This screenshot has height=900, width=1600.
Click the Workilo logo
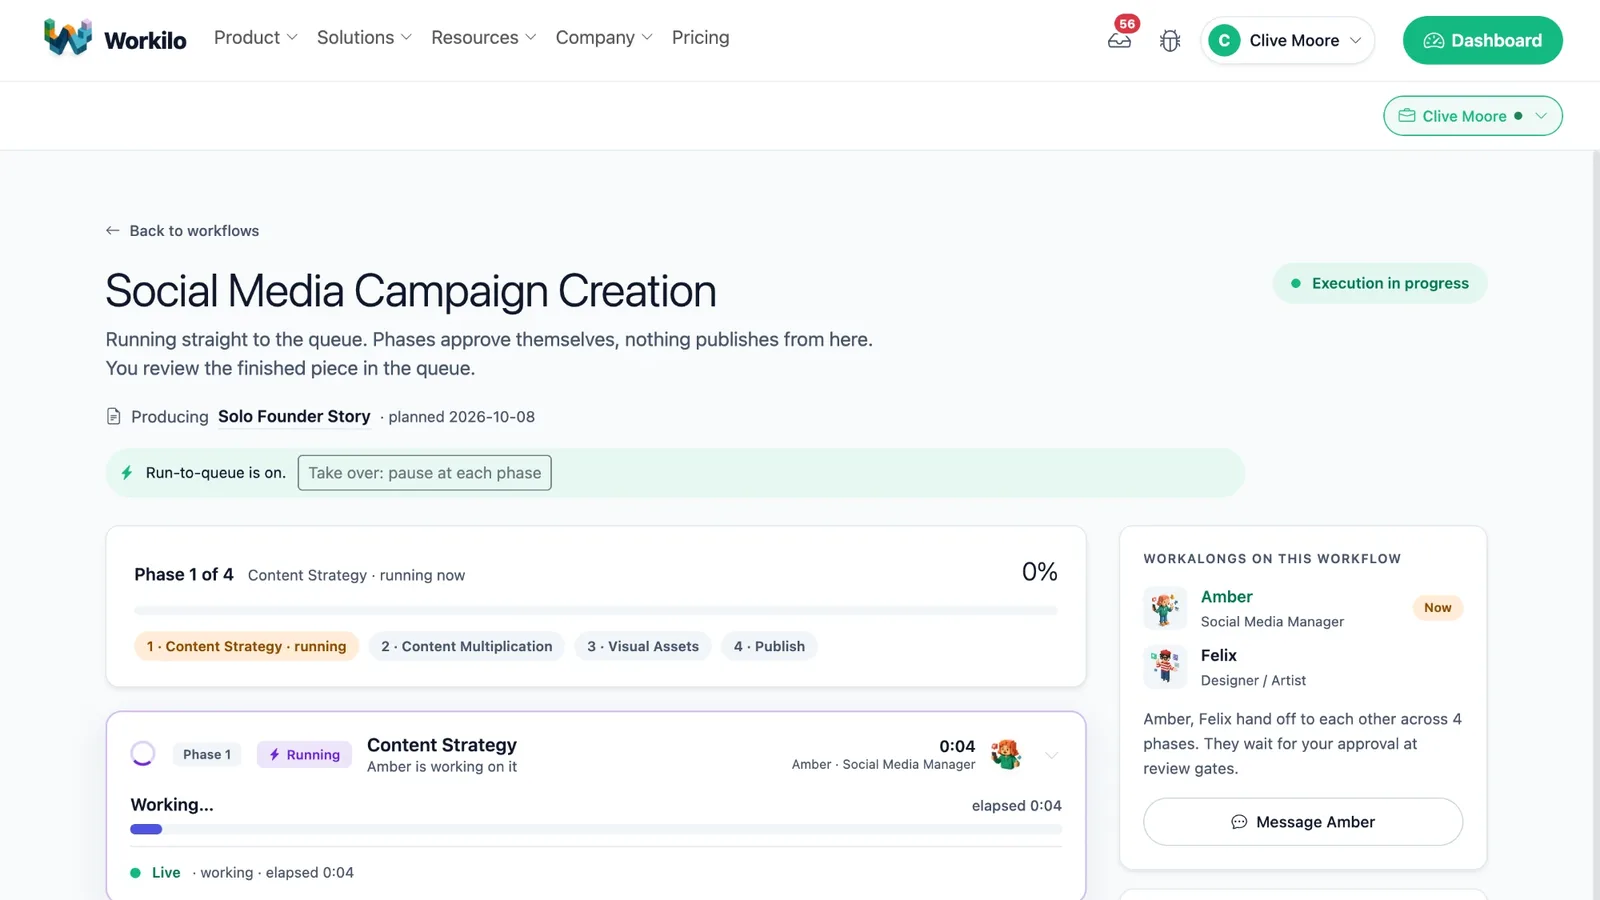(115, 39)
